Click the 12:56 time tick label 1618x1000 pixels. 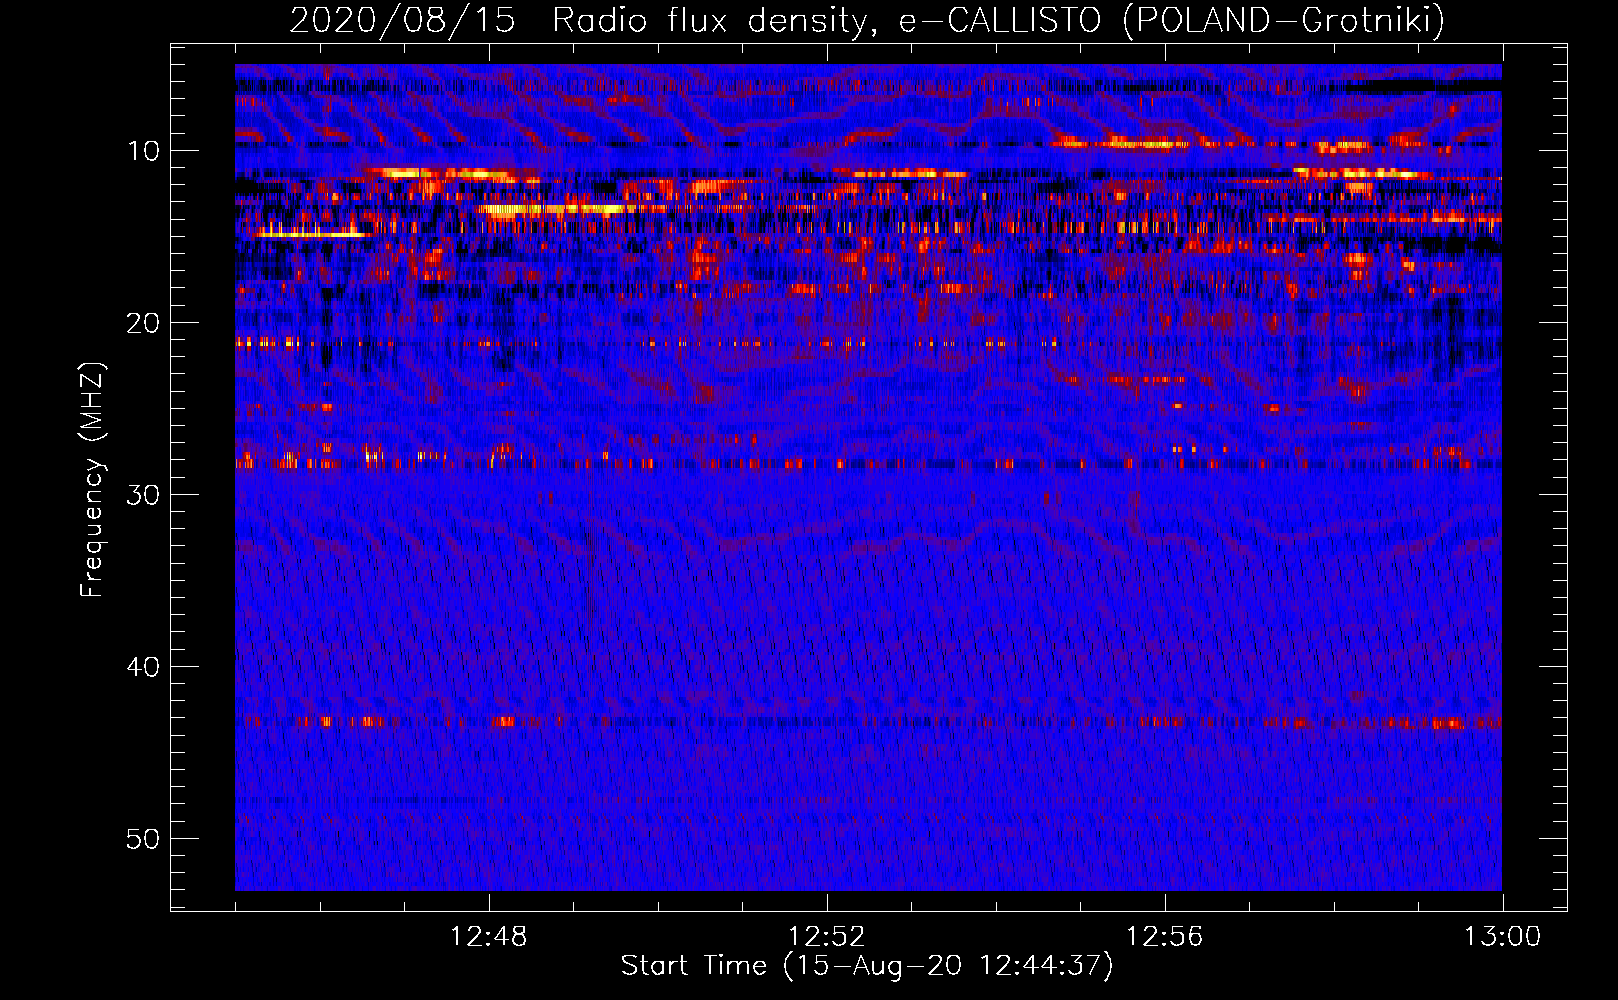[1165, 937]
